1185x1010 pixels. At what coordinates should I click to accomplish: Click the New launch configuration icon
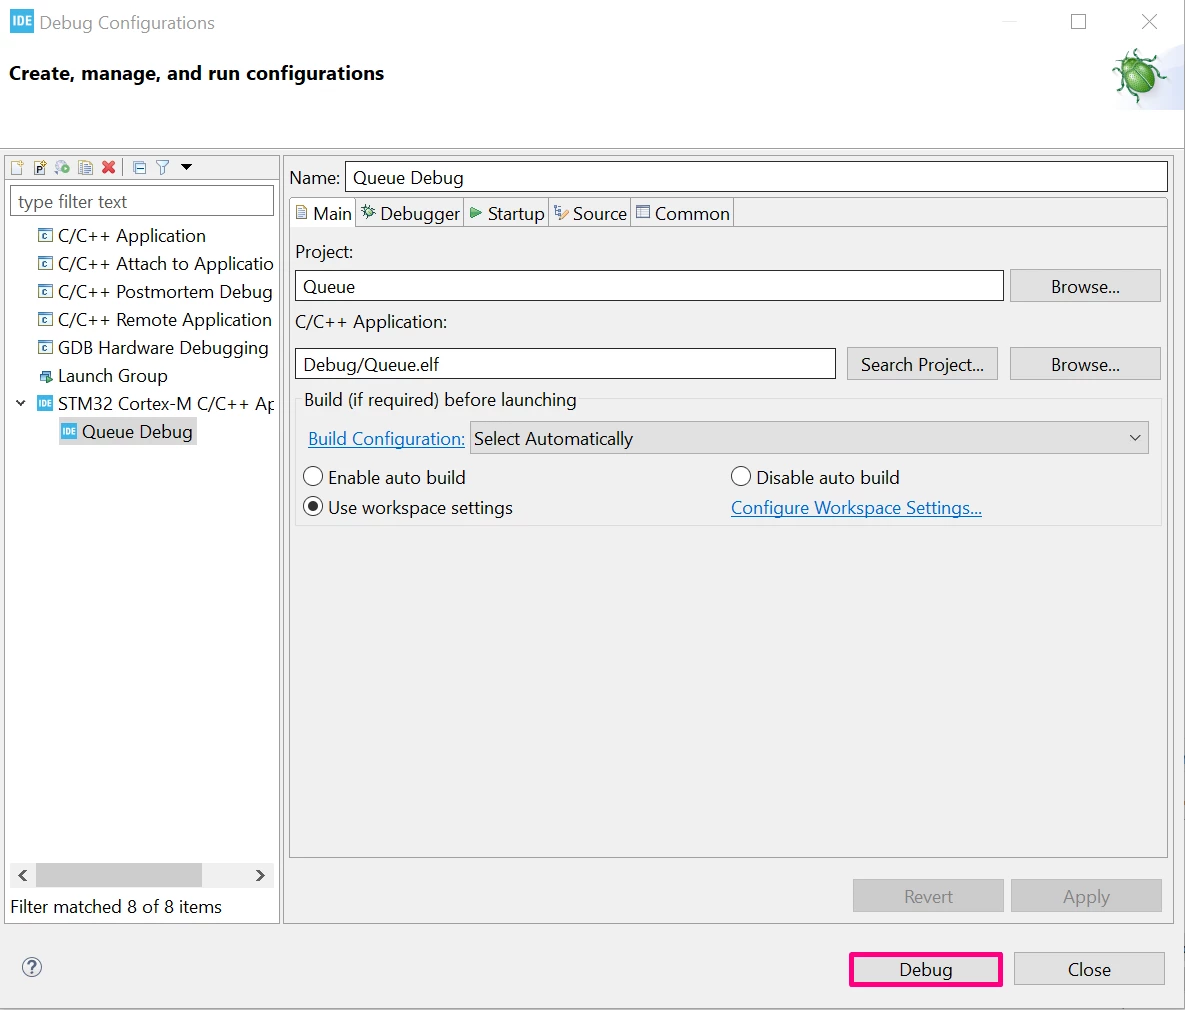coord(17,167)
